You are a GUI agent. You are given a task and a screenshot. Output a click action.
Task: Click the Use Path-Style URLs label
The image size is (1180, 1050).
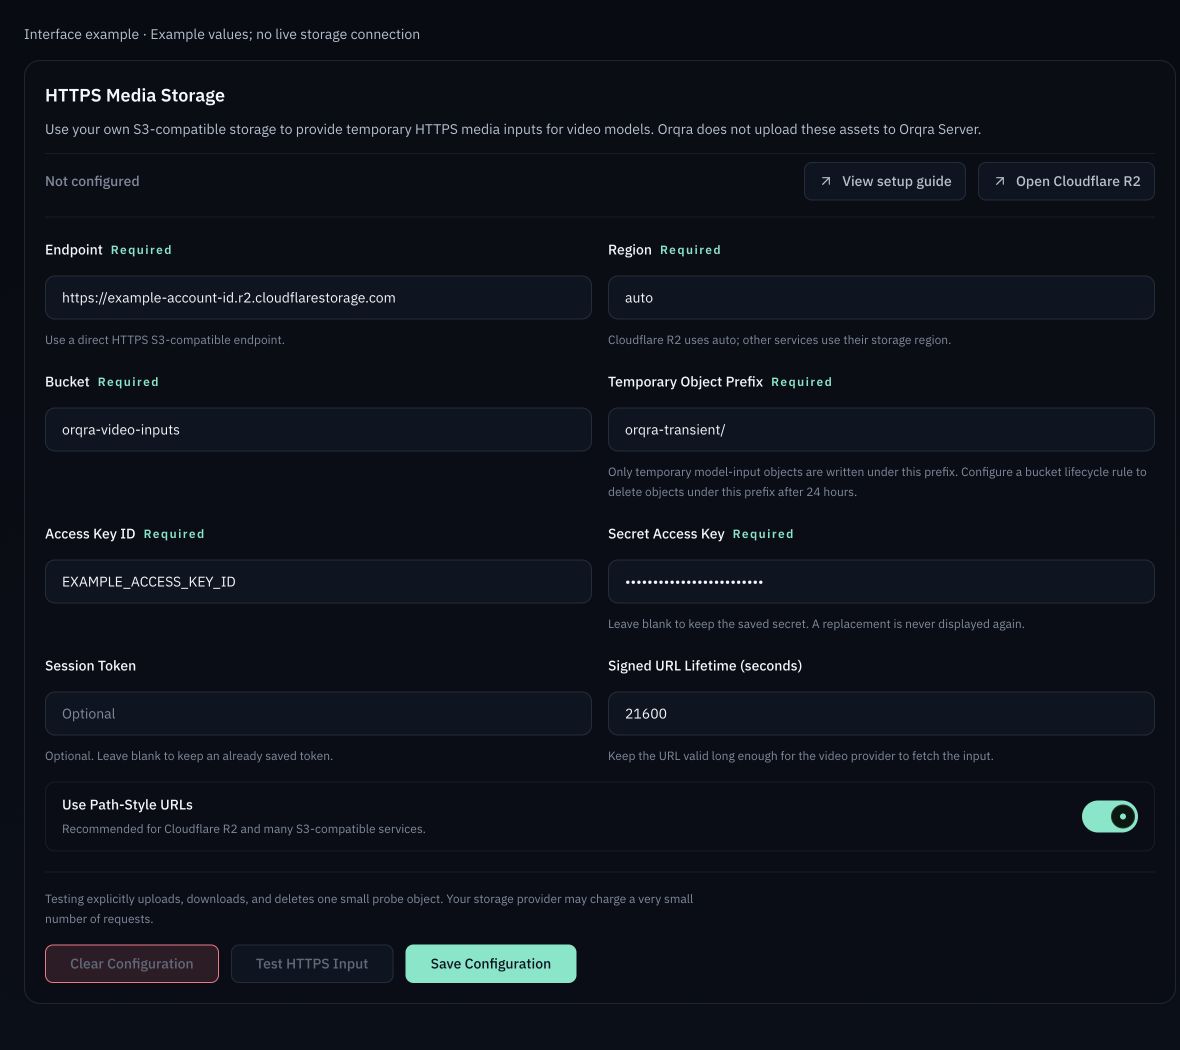click(127, 805)
